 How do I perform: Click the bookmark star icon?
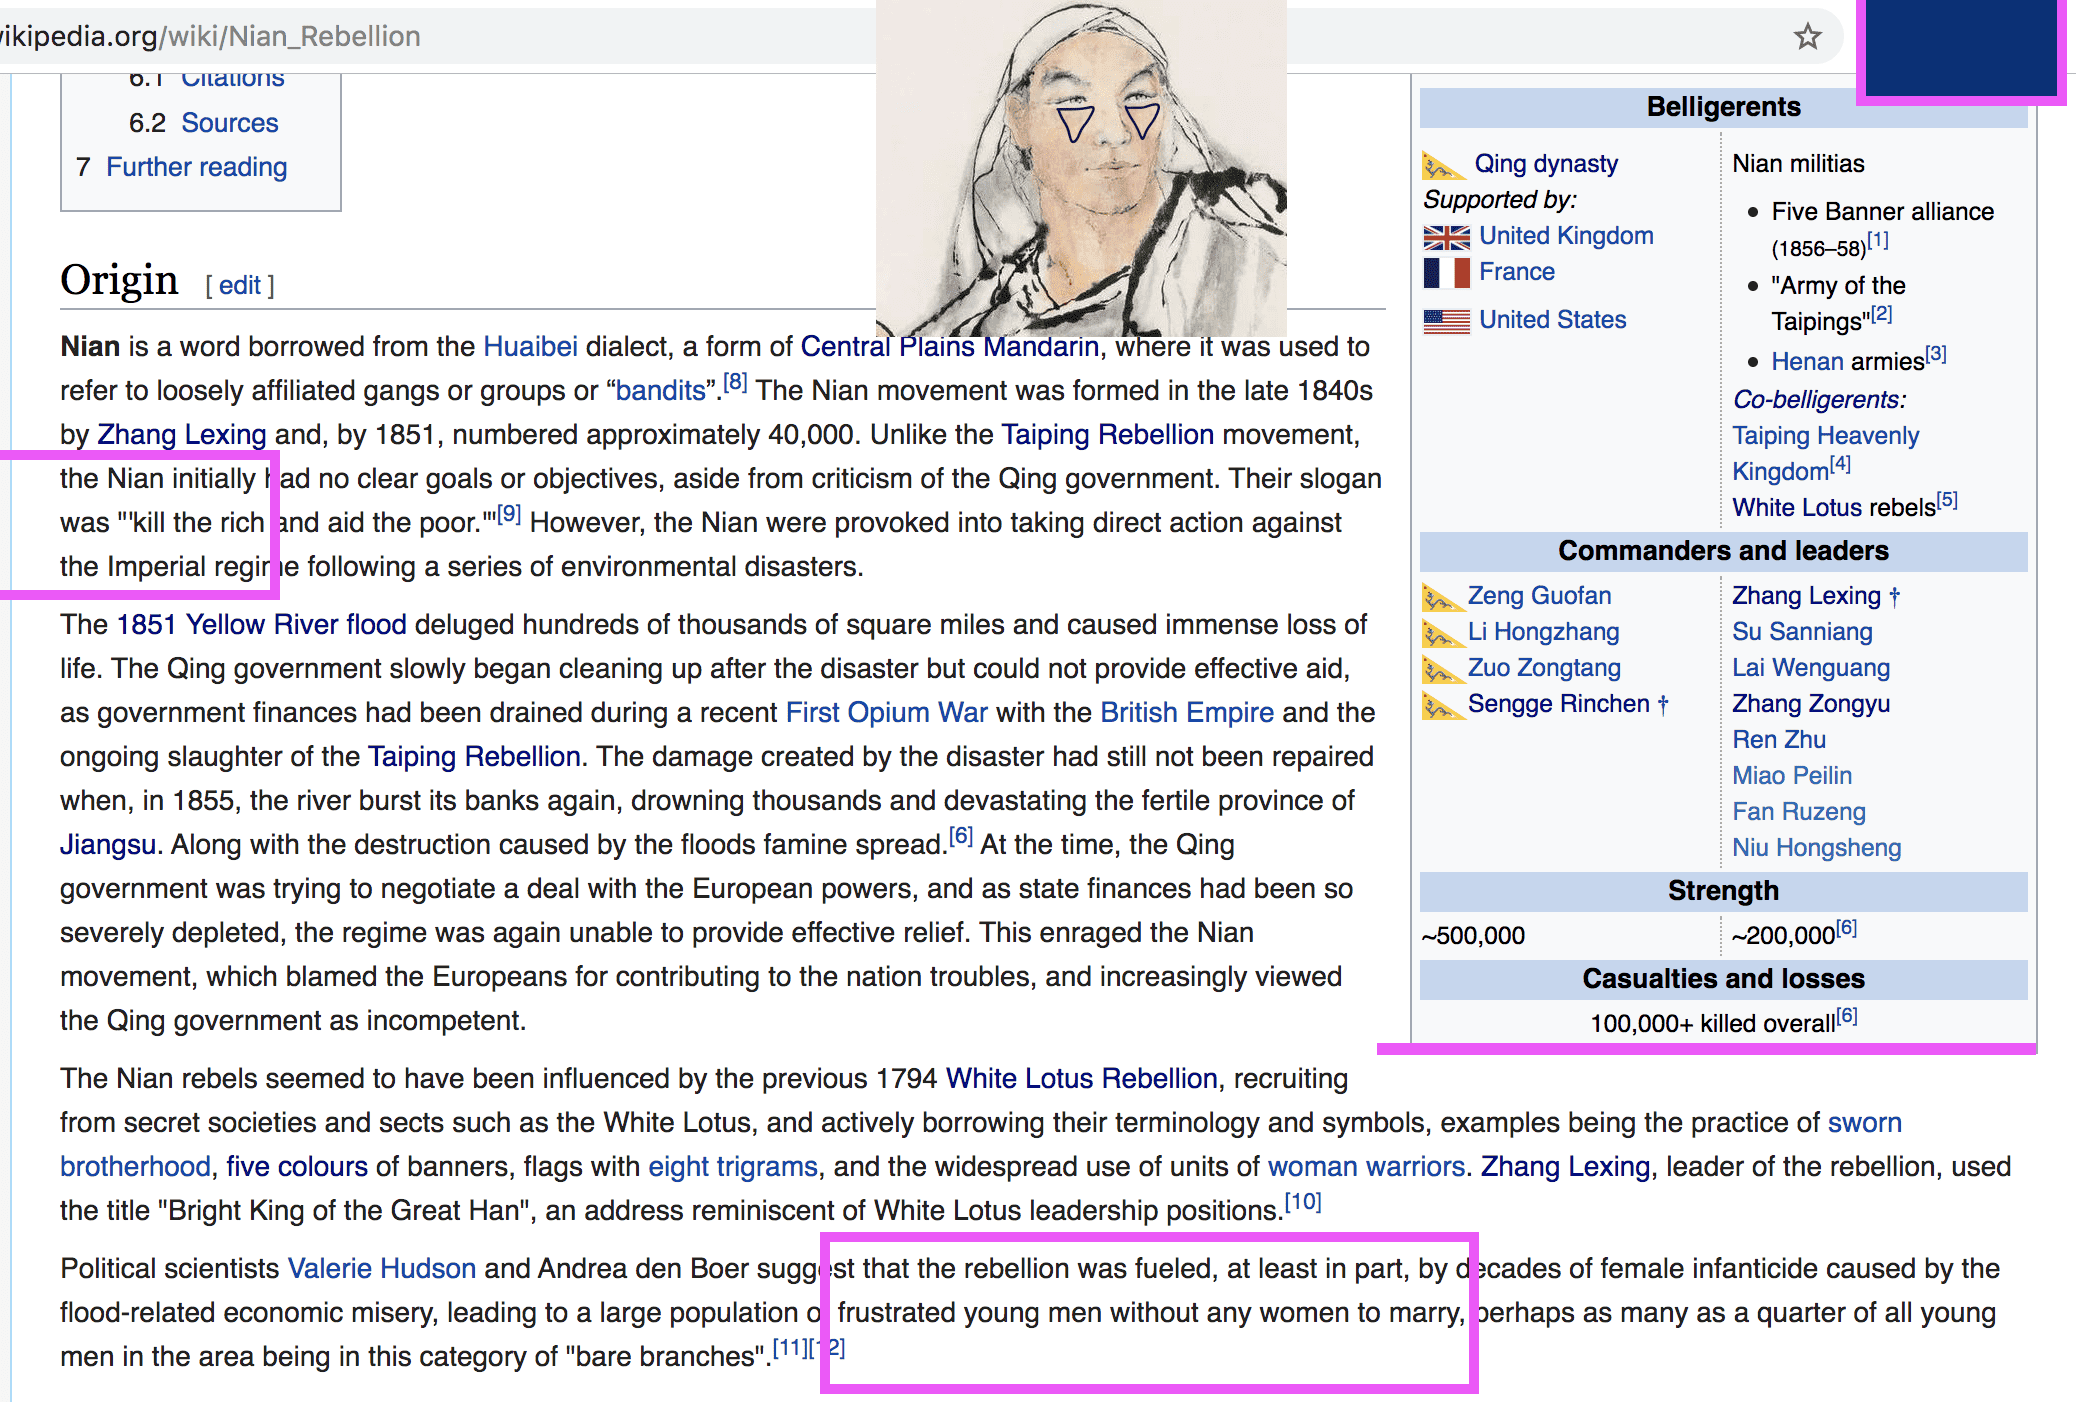tap(1807, 37)
